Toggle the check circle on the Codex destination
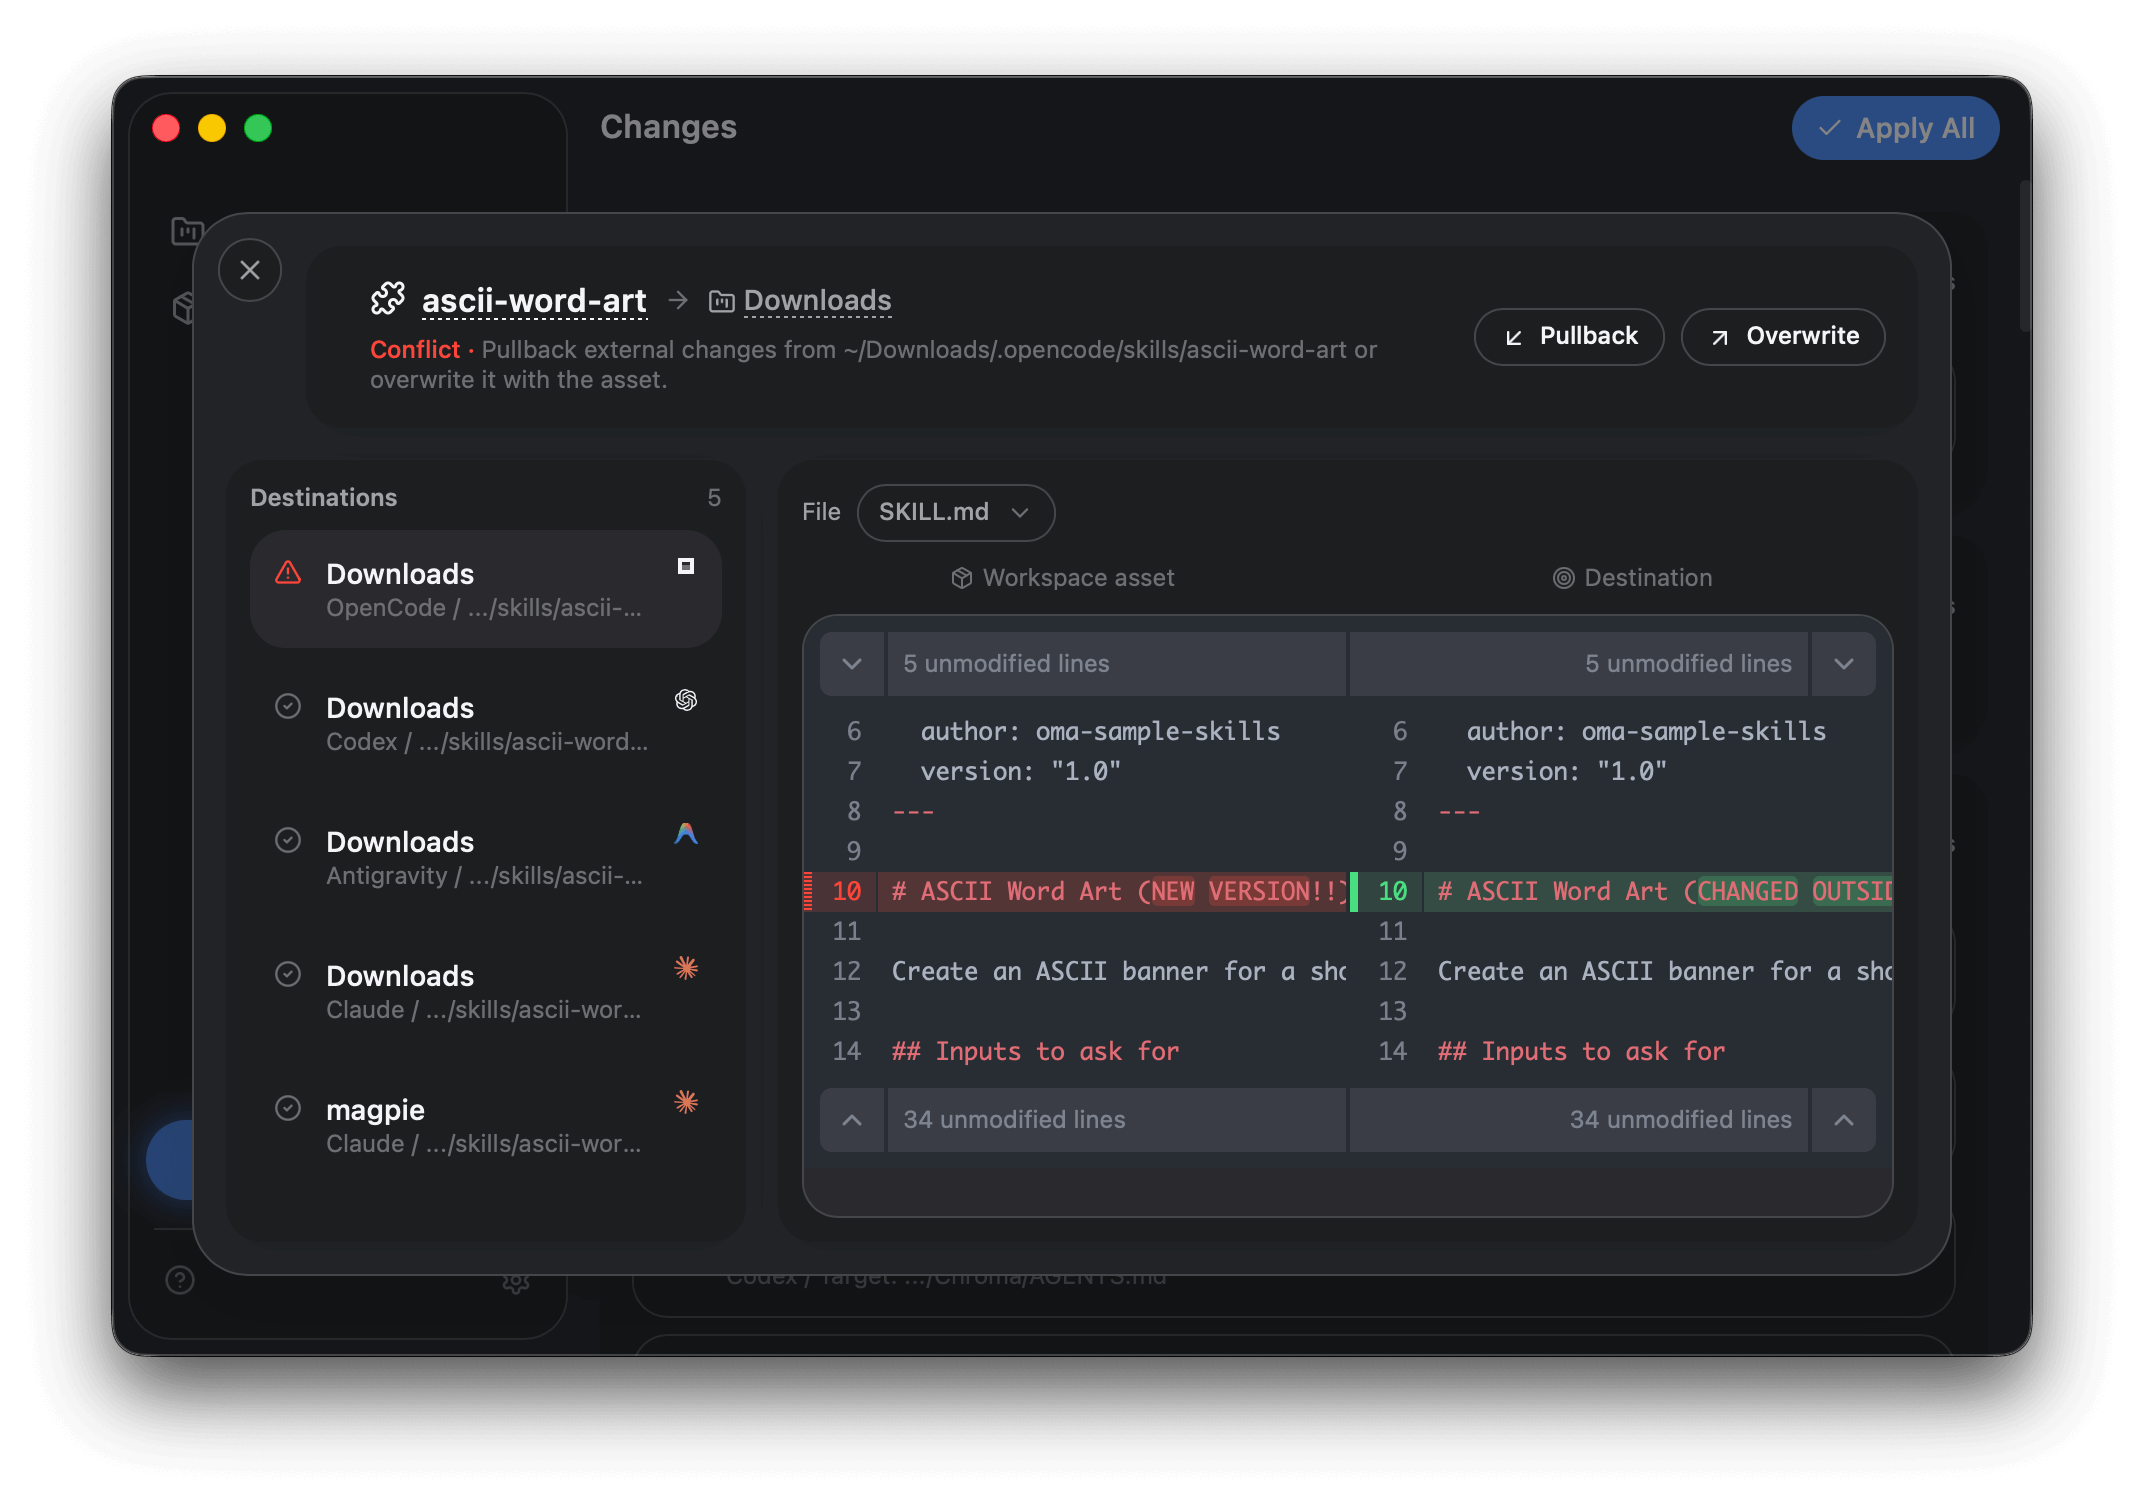The image size is (2144, 1504). pyautogui.click(x=289, y=706)
